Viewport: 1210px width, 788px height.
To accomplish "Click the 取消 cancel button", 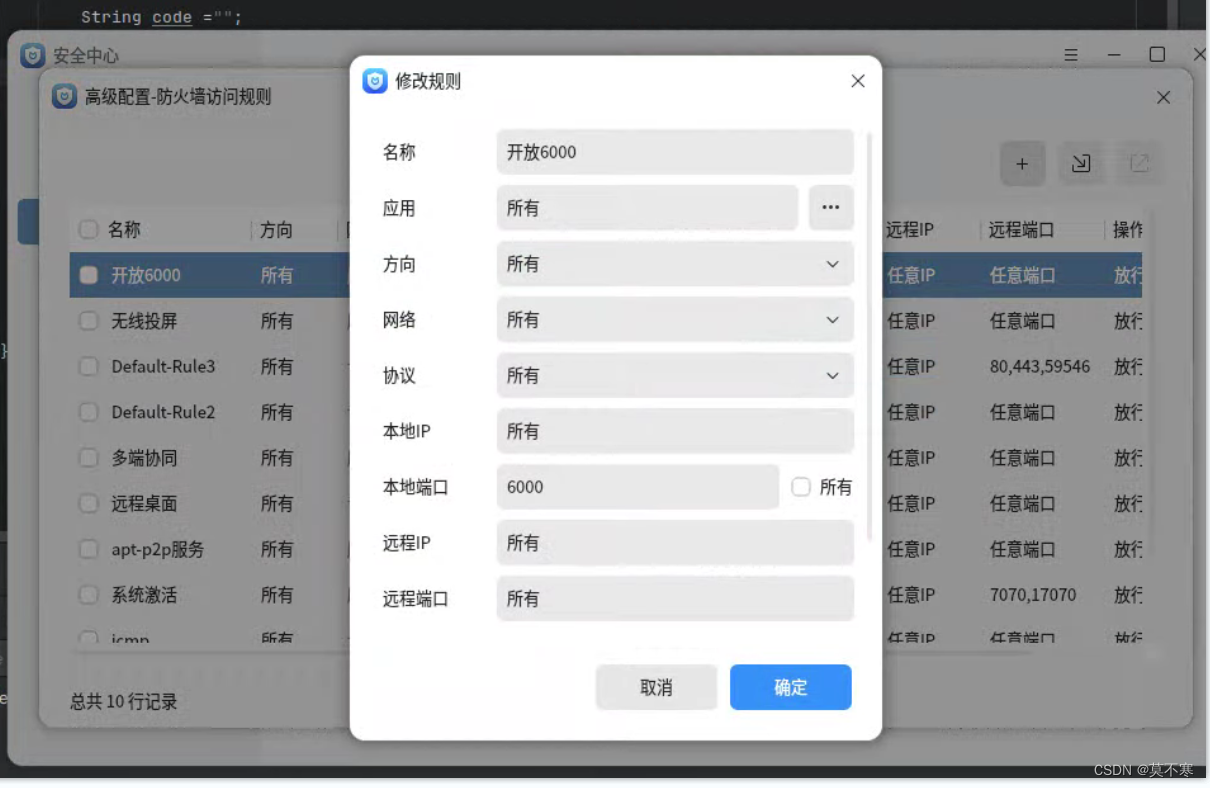I will (x=656, y=687).
